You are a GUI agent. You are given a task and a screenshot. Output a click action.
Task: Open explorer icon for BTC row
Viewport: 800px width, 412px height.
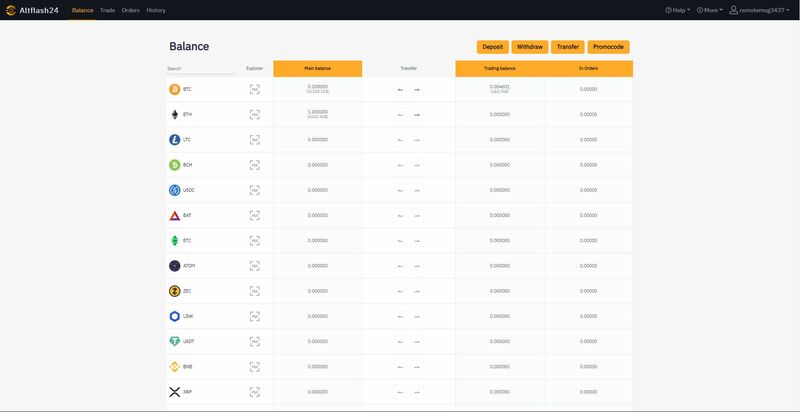pyautogui.click(x=255, y=89)
